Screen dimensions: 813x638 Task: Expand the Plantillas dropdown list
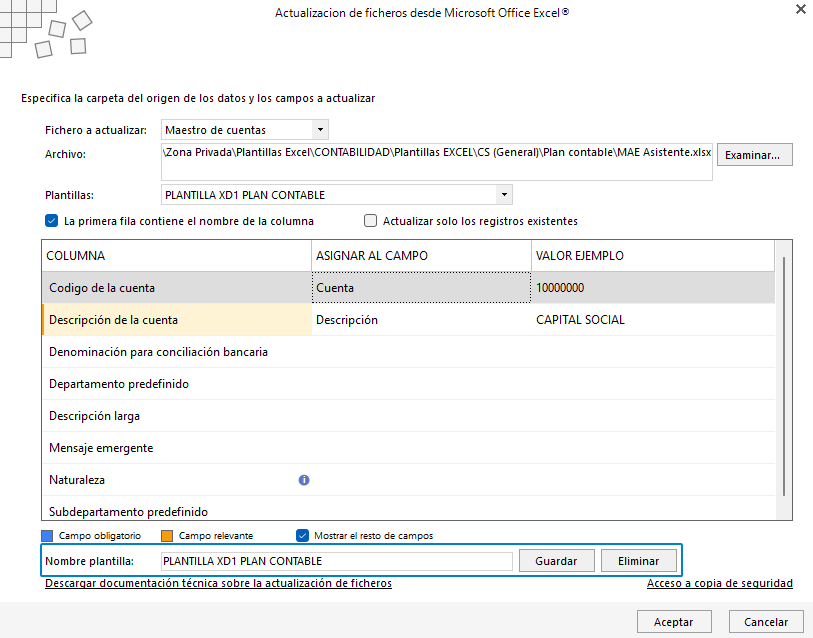[504, 195]
